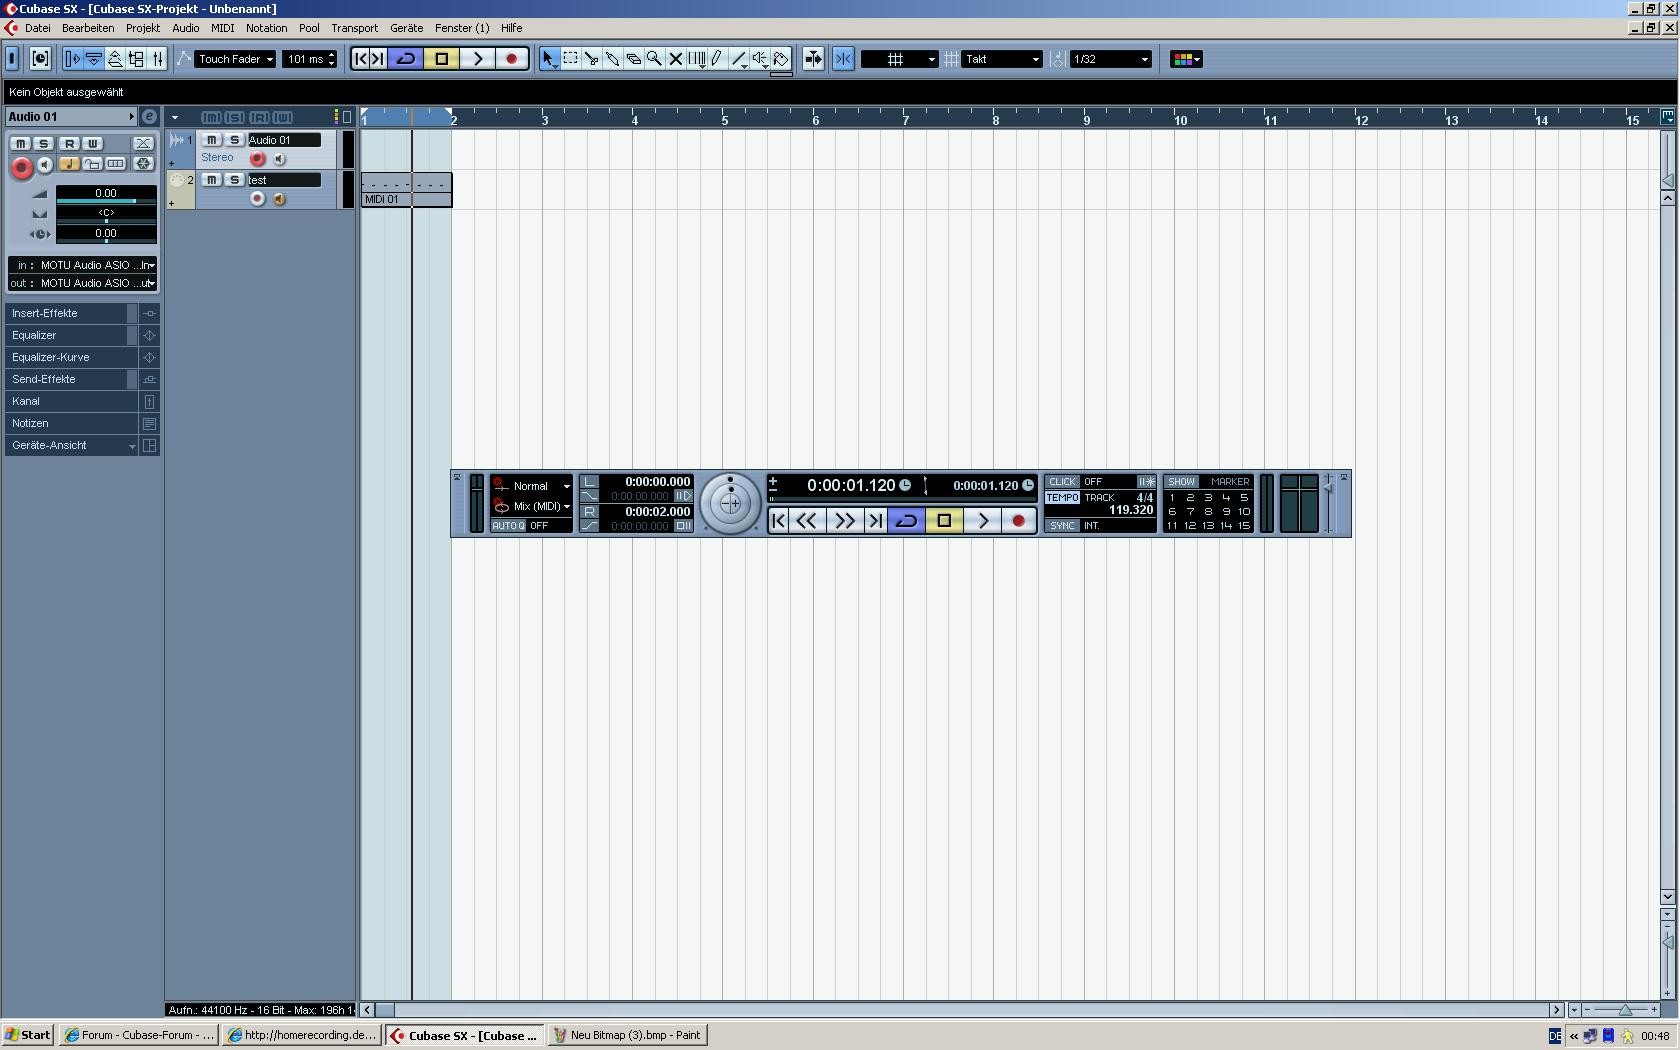Open the Pool window from toolbar
Viewport: 1680px width, 1050px height.
click(136, 59)
